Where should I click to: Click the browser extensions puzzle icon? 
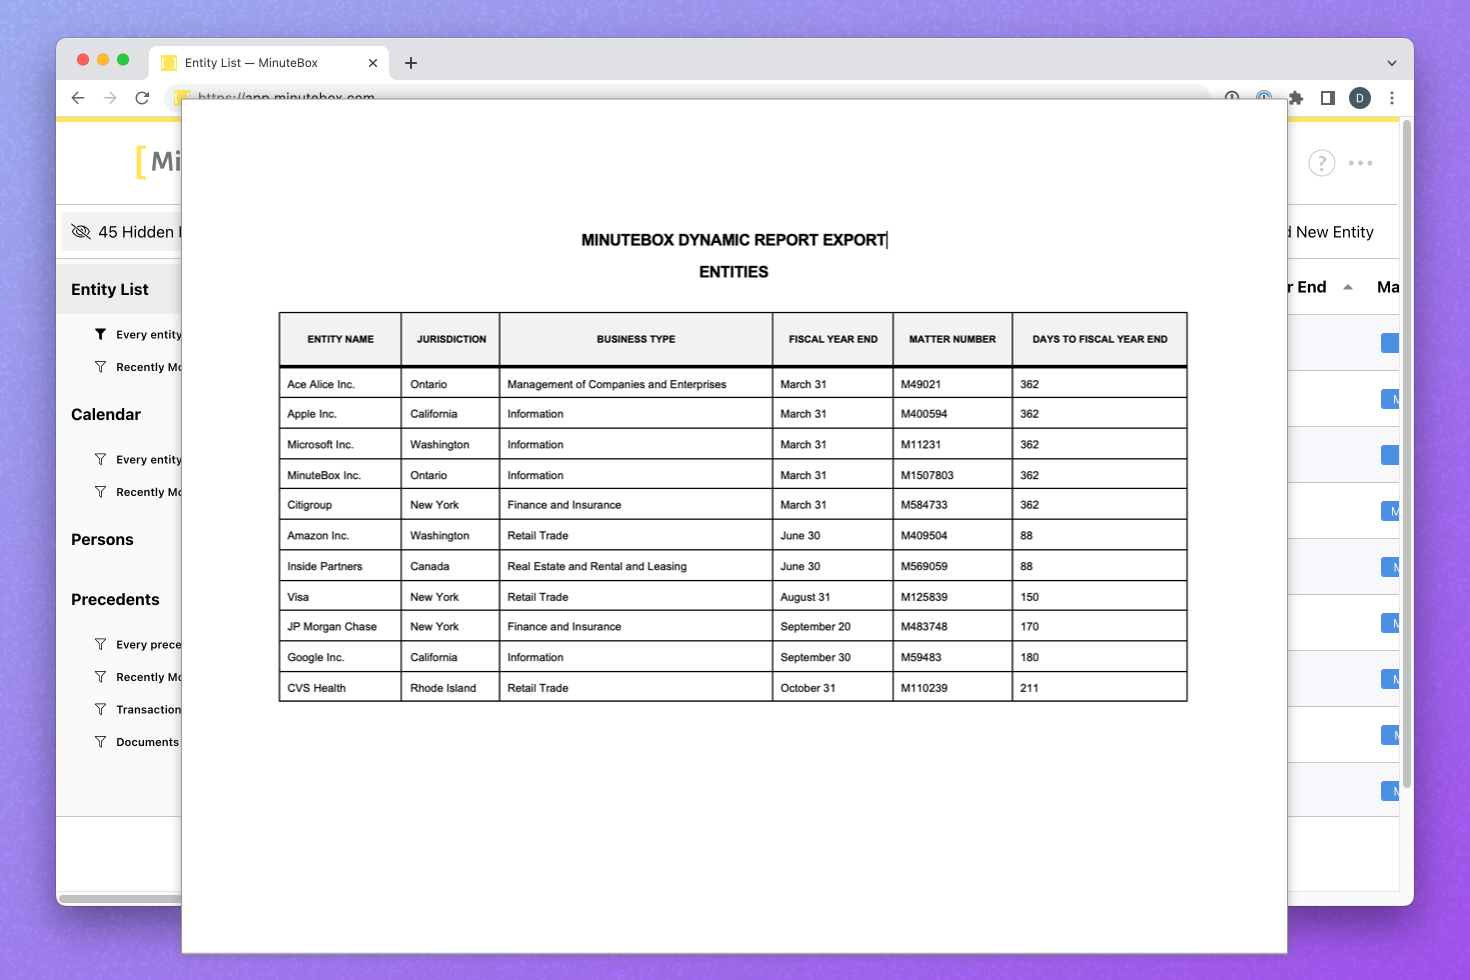coord(1296,98)
